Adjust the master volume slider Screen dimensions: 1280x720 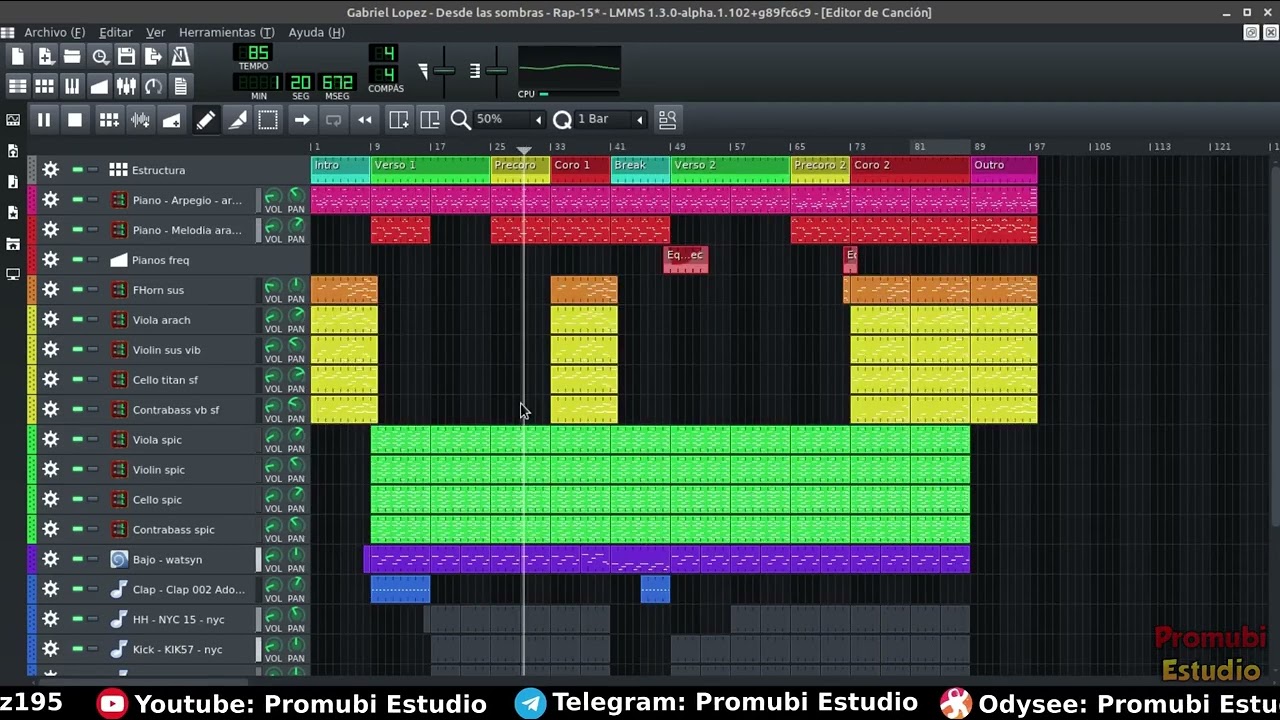click(444, 70)
